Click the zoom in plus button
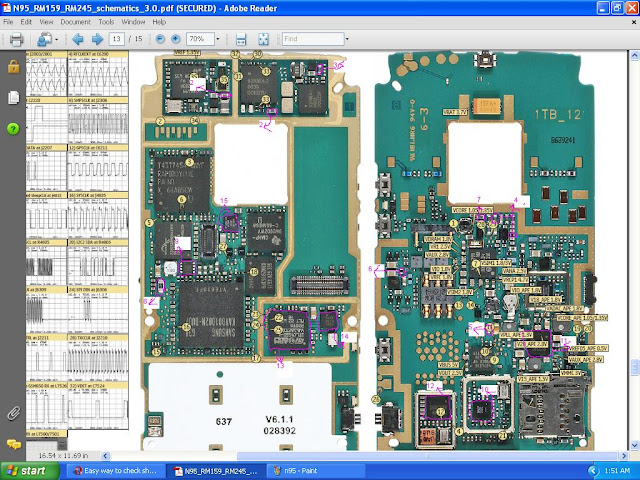640x480 pixels. coord(176,39)
